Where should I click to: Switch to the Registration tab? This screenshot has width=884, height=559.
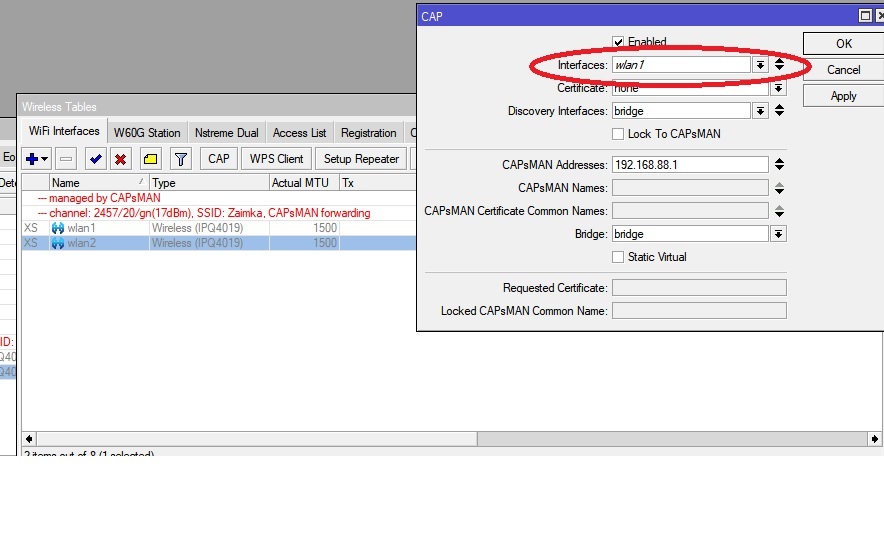tap(369, 133)
